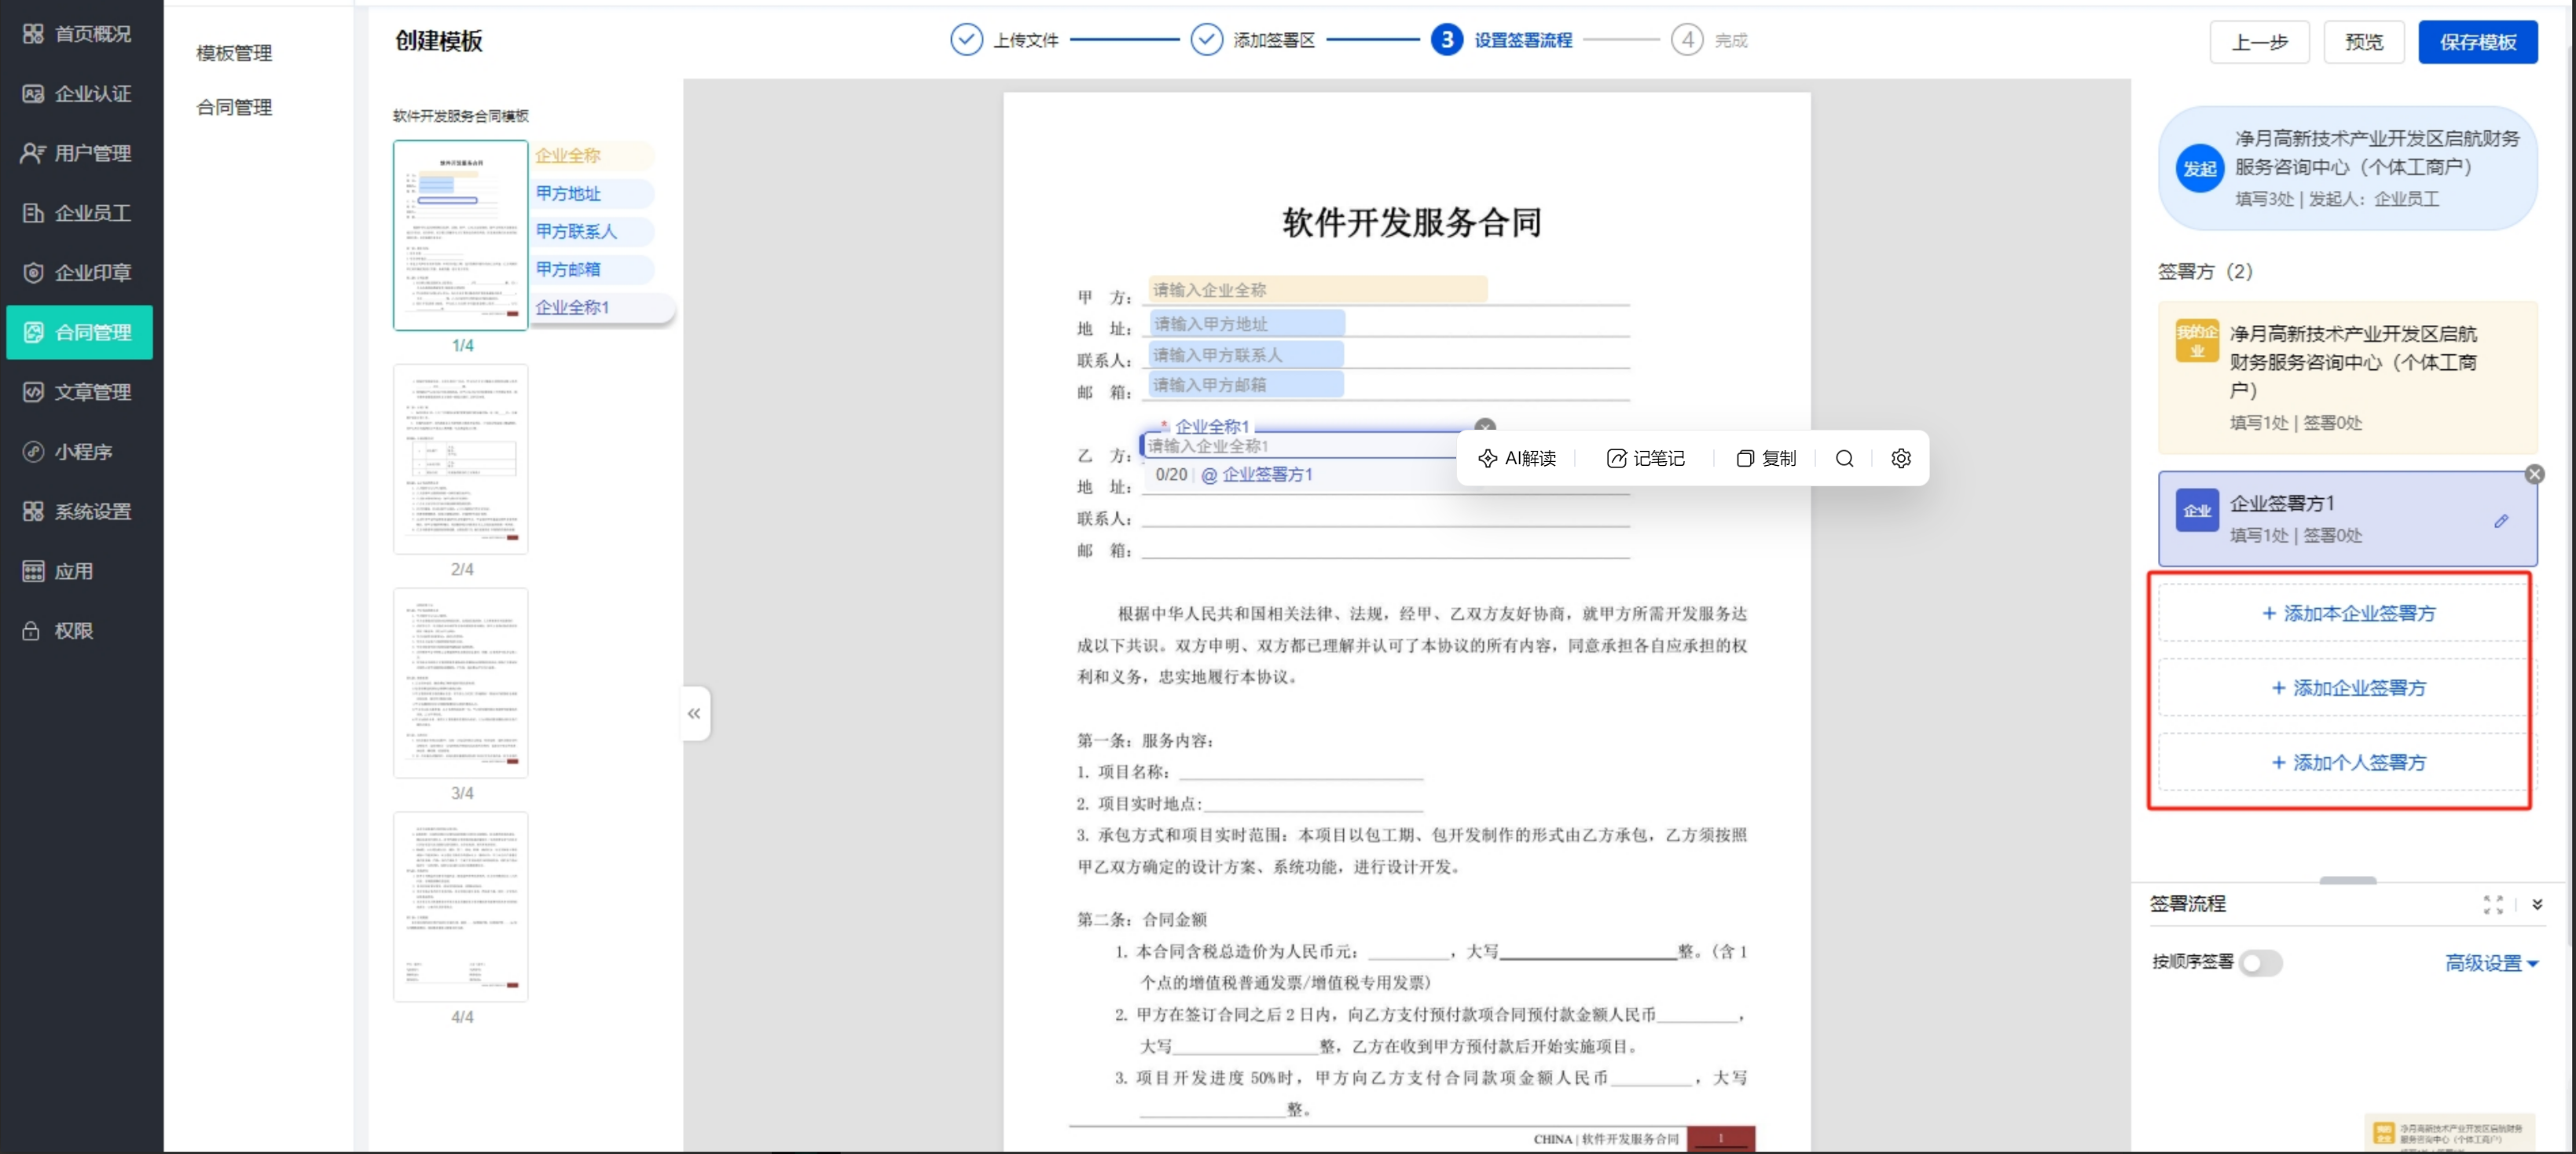The width and height of the screenshot is (2576, 1154).
Task: Select the 甲方地址 field tag
Action: (x=592, y=194)
